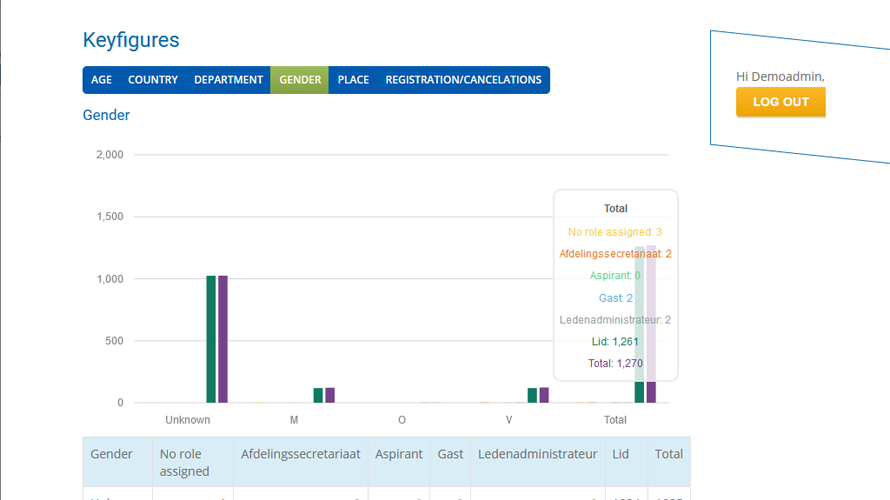
Task: Open the Age tab
Action: point(101,80)
